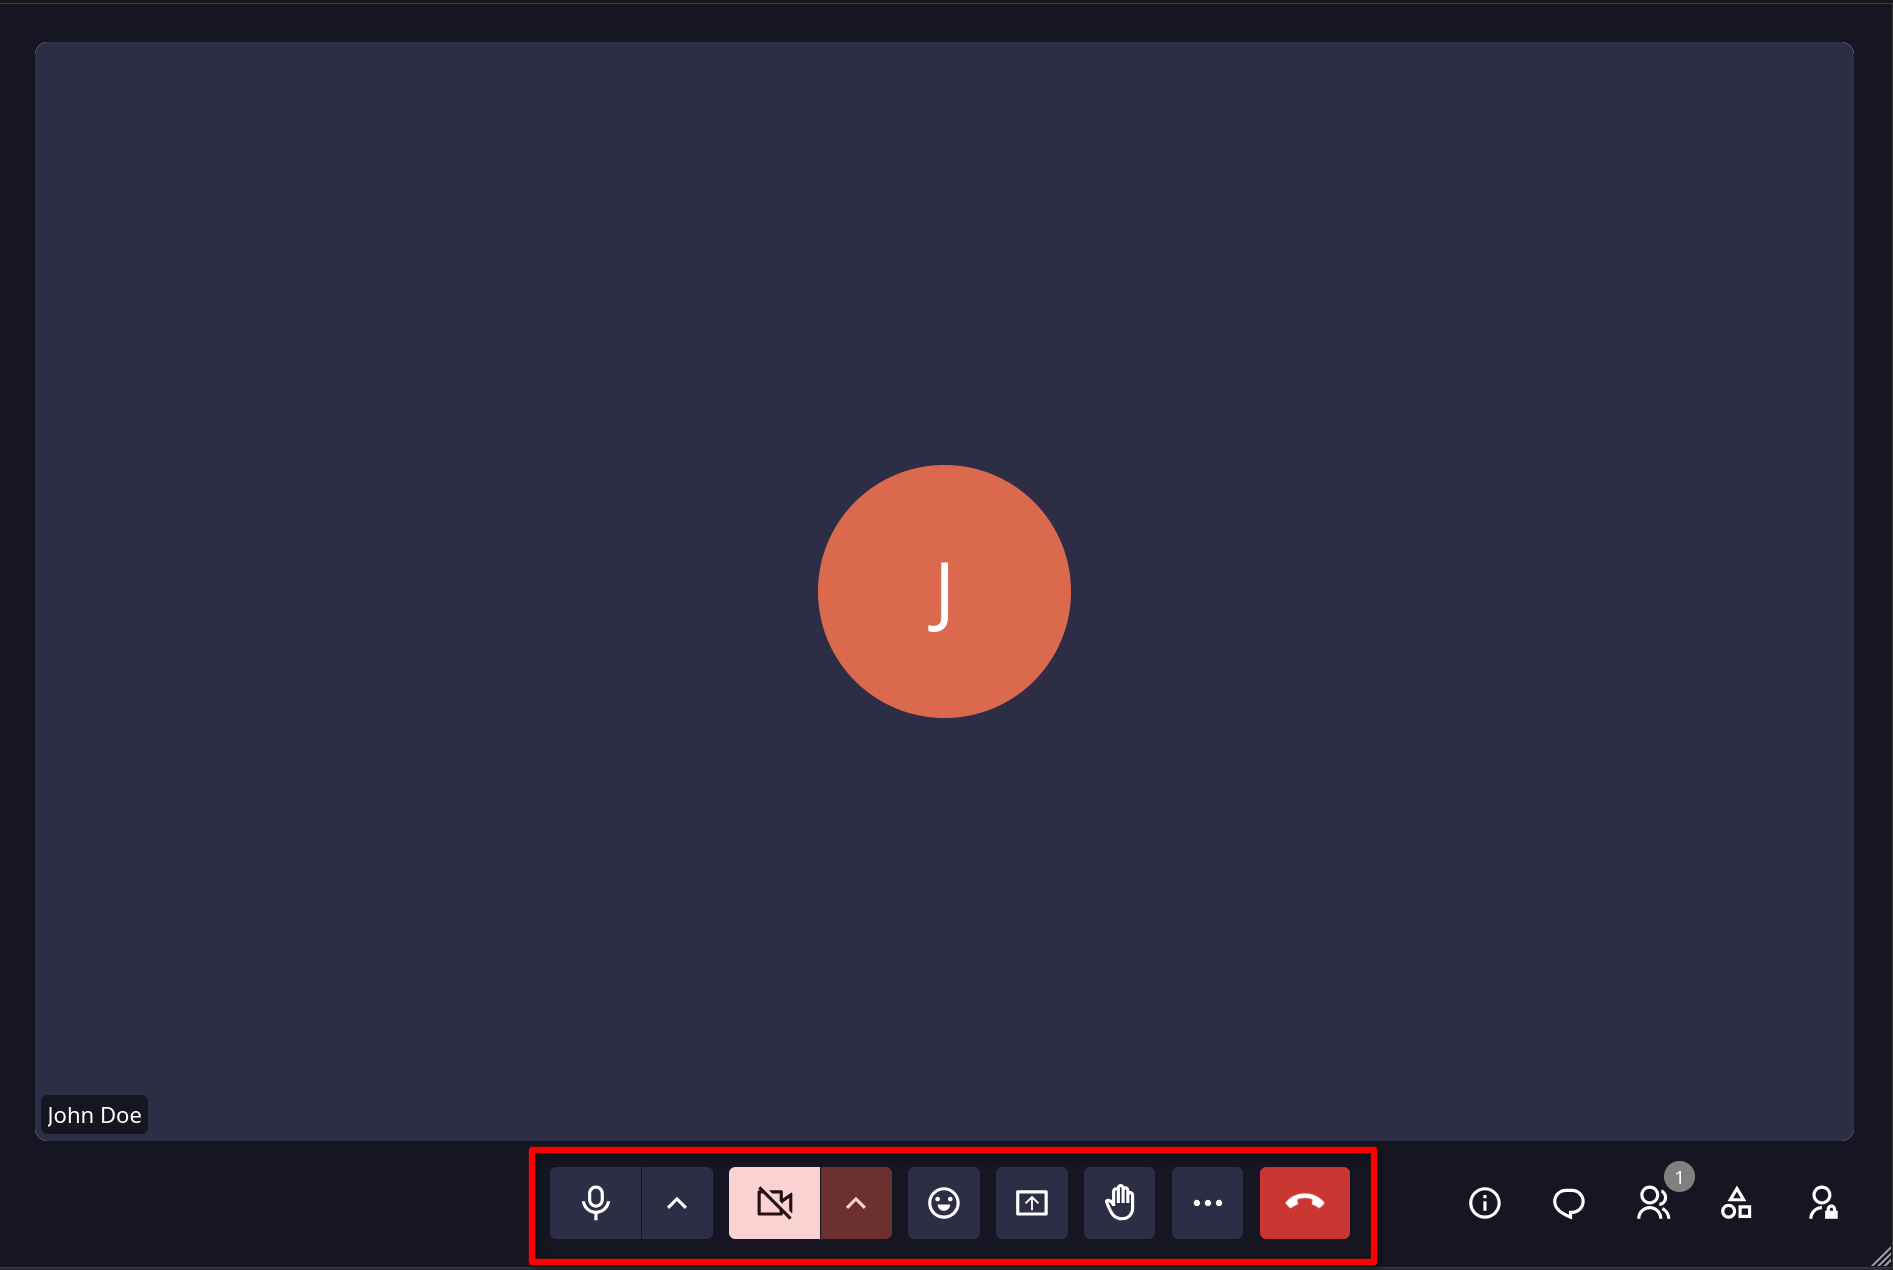Turn on the disabled camera
The width and height of the screenshot is (1893, 1270).
point(774,1203)
